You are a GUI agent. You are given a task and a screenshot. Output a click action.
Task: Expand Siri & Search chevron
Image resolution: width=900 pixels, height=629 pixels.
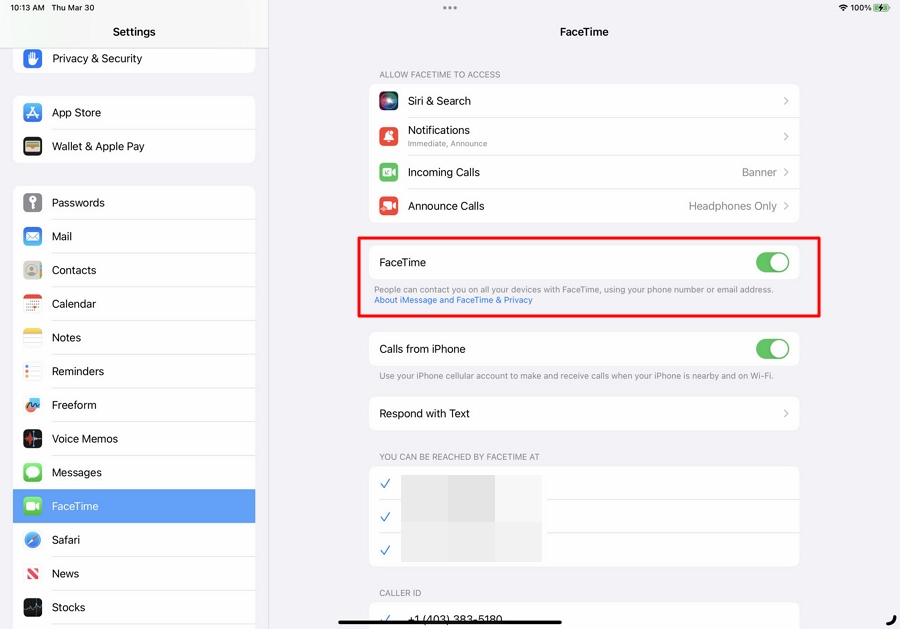click(786, 101)
